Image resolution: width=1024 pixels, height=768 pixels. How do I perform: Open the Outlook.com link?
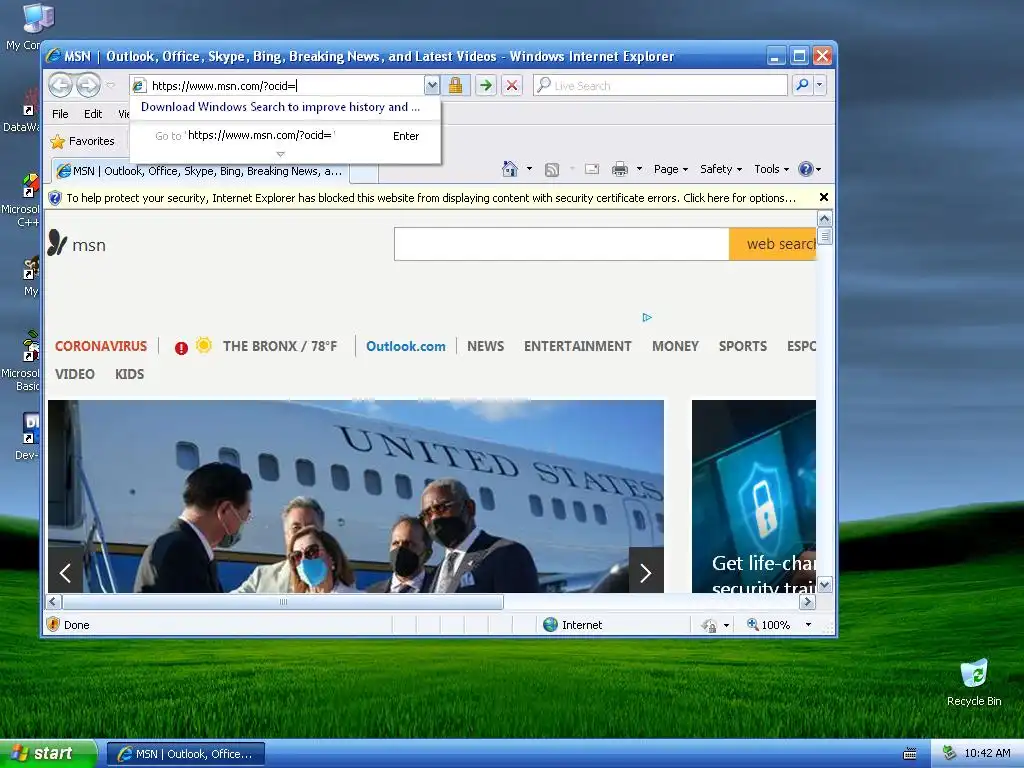[x=406, y=346]
